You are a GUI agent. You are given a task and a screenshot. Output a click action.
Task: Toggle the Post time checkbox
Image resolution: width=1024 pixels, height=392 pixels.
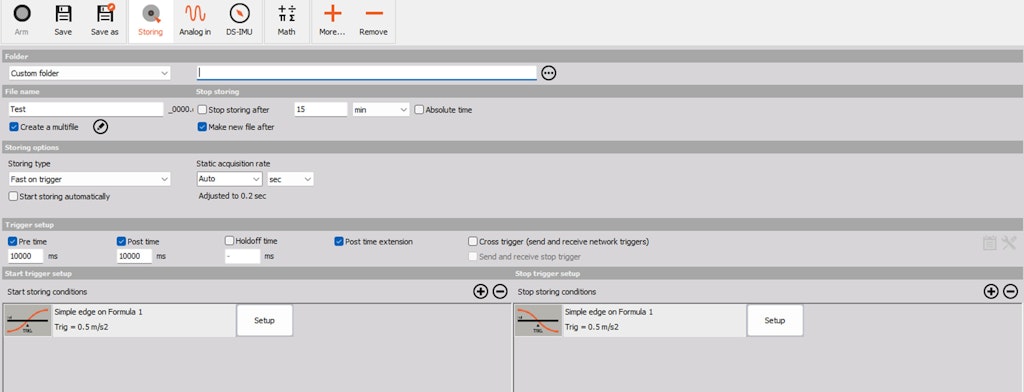pyautogui.click(x=121, y=241)
